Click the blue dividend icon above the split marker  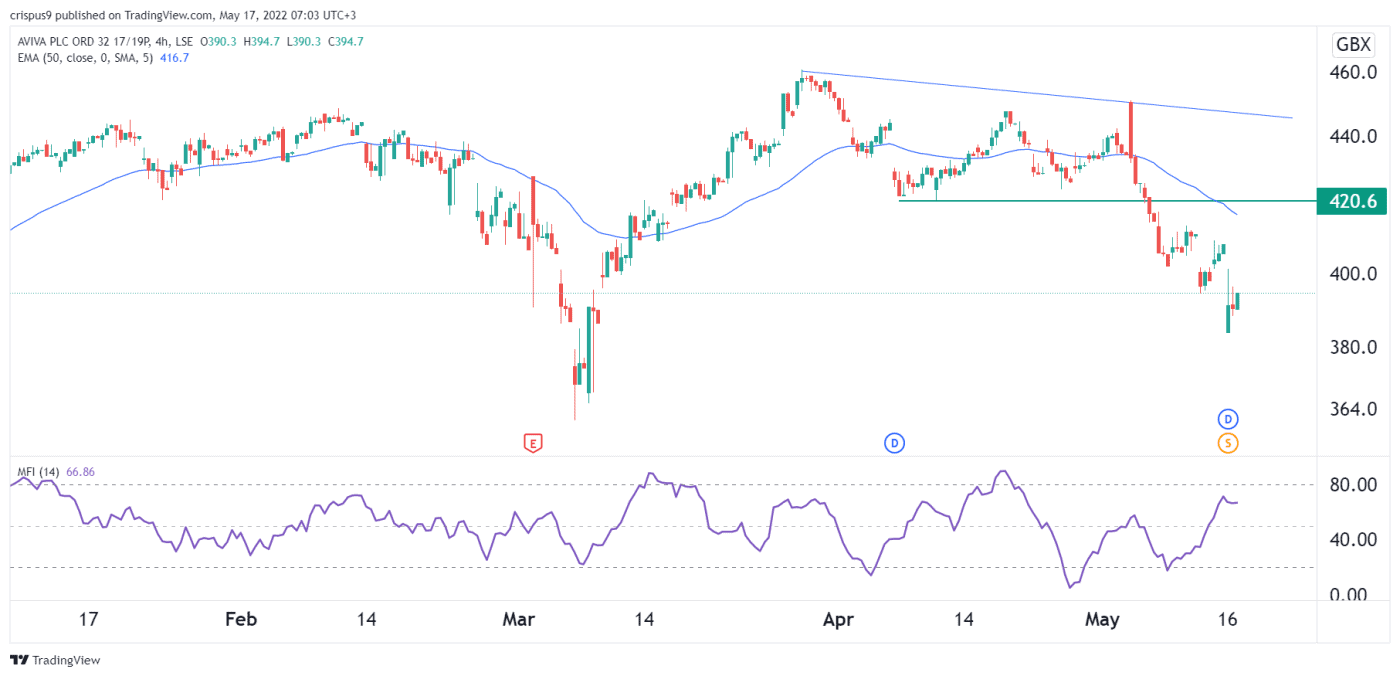click(1228, 417)
